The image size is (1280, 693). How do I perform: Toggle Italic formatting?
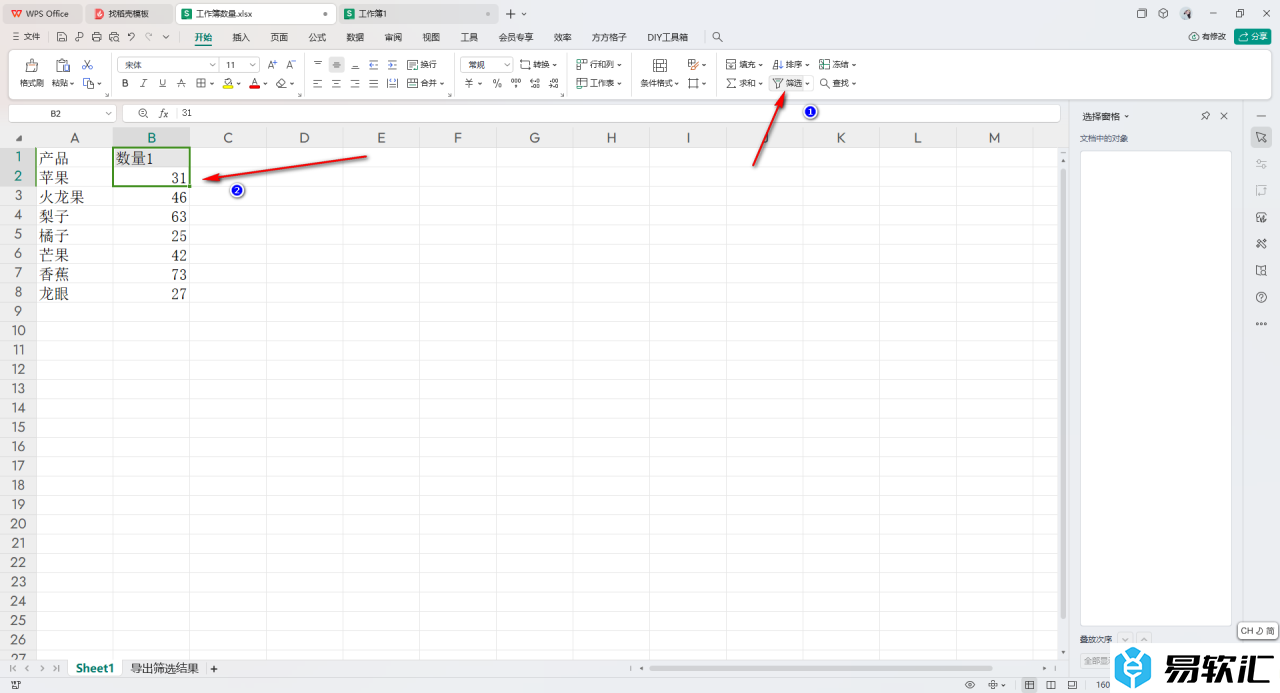[143, 83]
